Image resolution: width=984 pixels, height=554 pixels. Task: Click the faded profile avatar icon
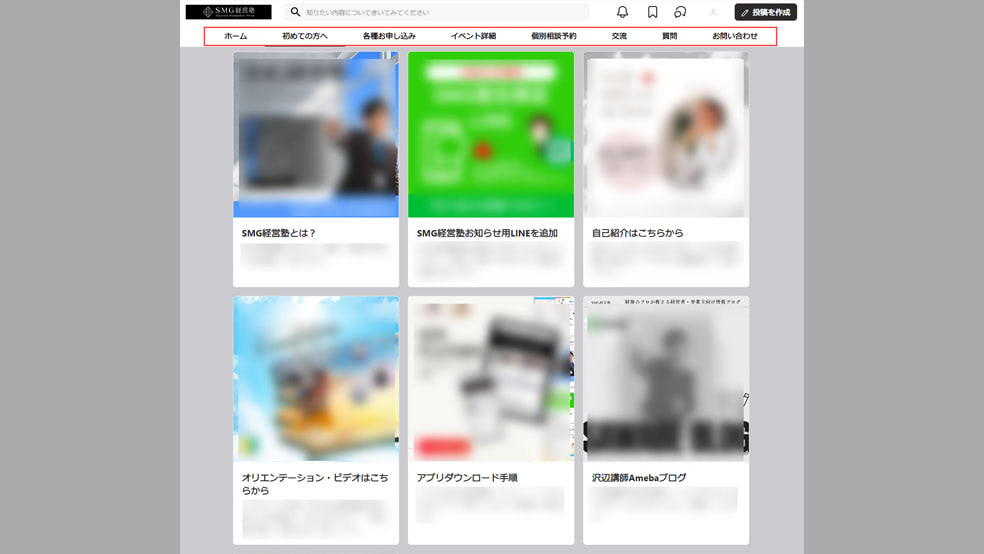(713, 12)
